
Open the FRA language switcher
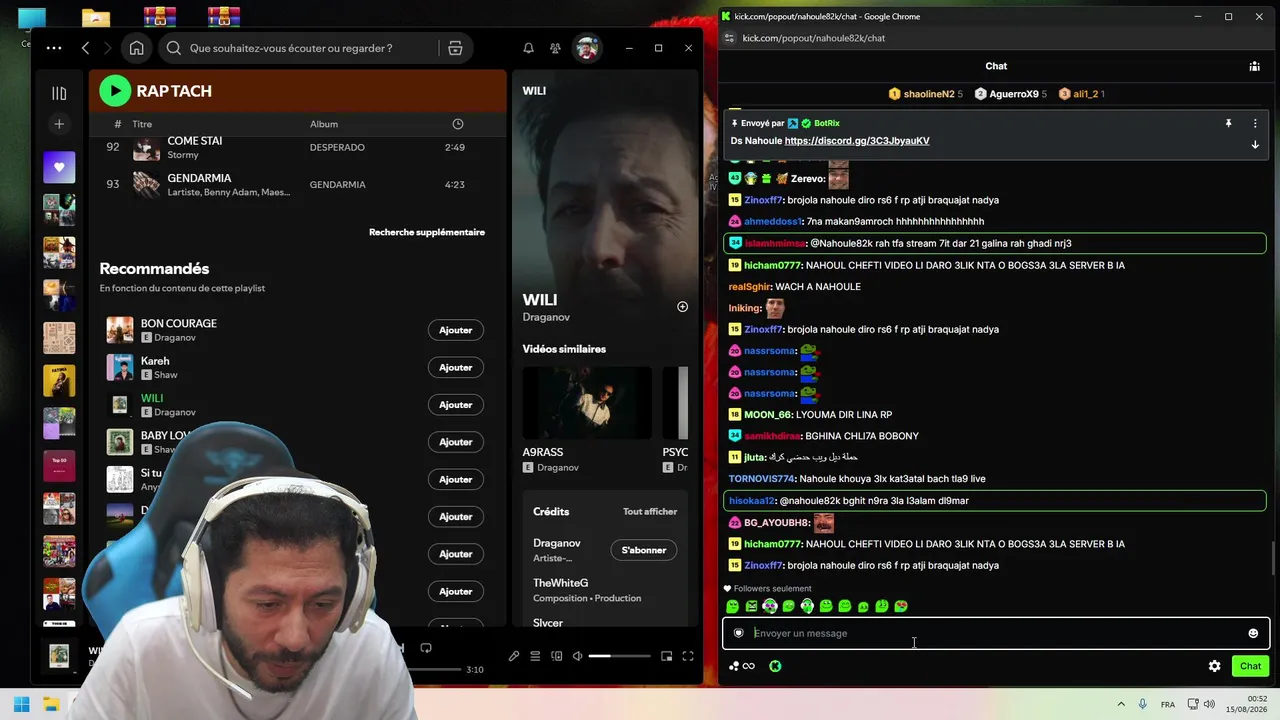click(x=1168, y=704)
